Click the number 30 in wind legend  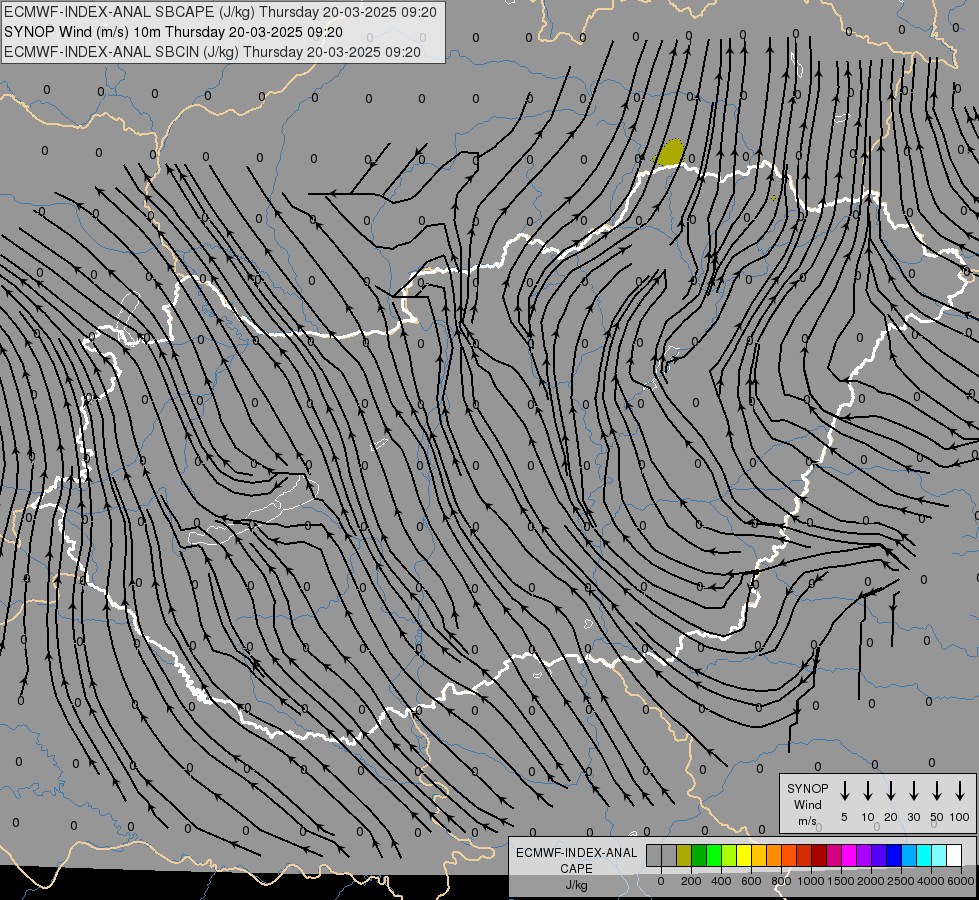pyautogui.click(x=913, y=817)
